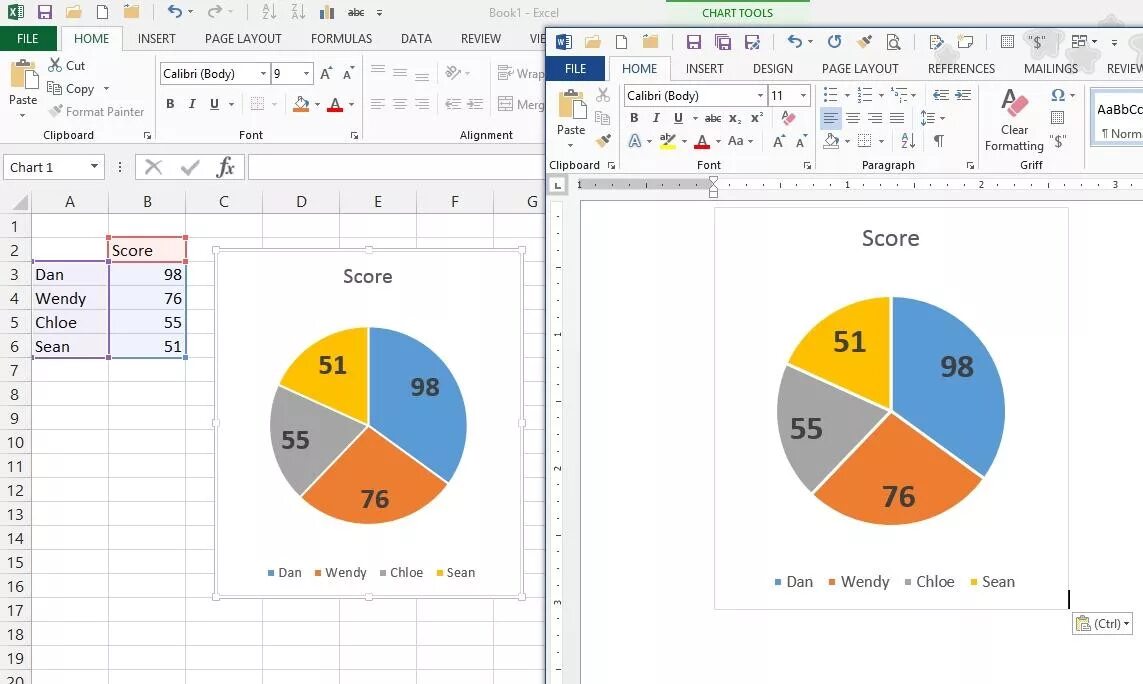
Task: Click Excel Fill Color paint bucket swatch
Action: [x=301, y=104]
